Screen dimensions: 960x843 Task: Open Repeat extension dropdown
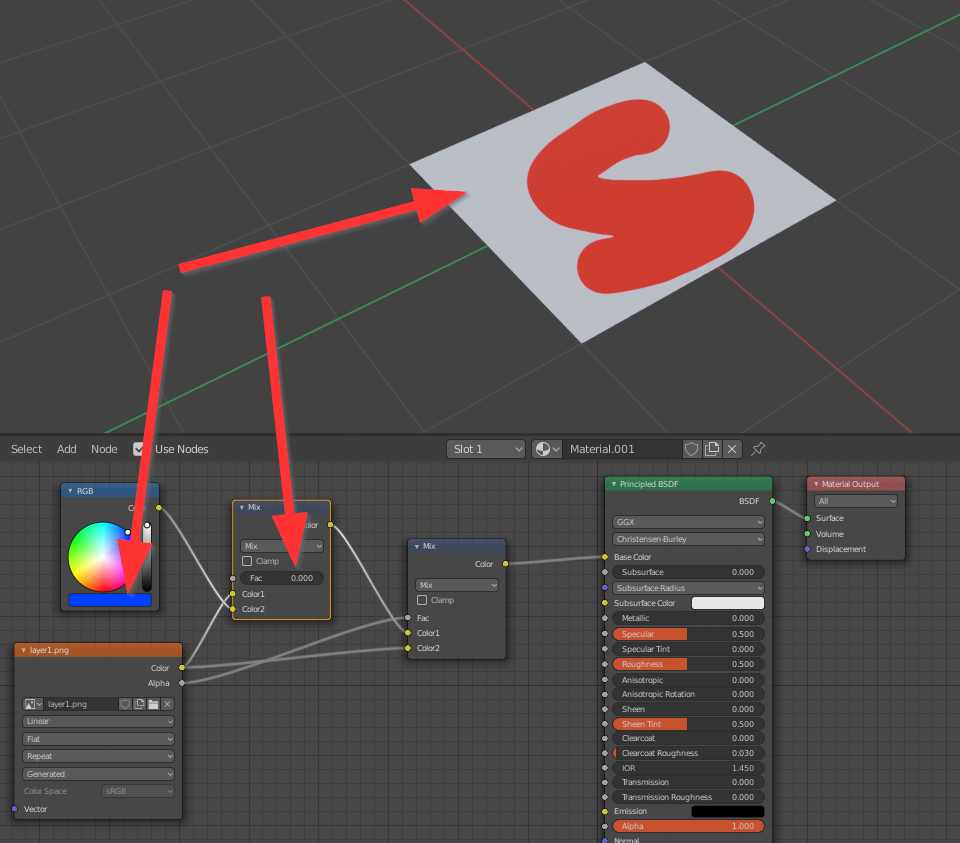coord(99,756)
